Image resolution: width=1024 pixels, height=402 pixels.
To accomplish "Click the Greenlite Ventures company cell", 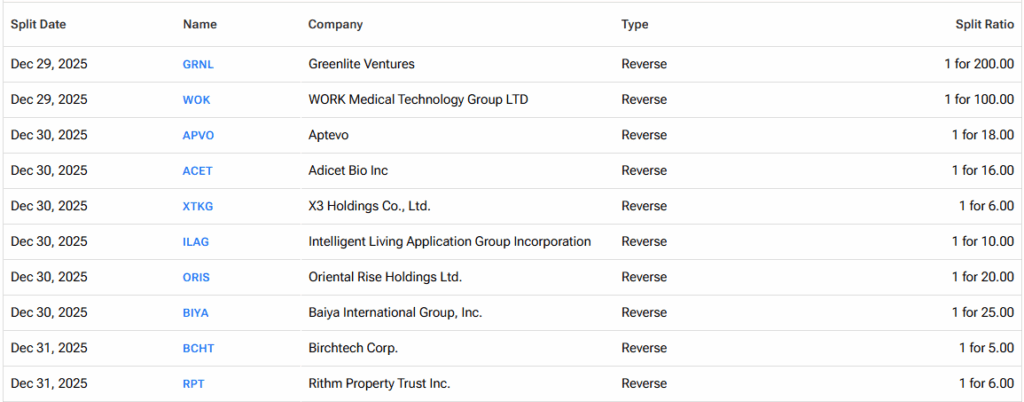I will click(361, 64).
